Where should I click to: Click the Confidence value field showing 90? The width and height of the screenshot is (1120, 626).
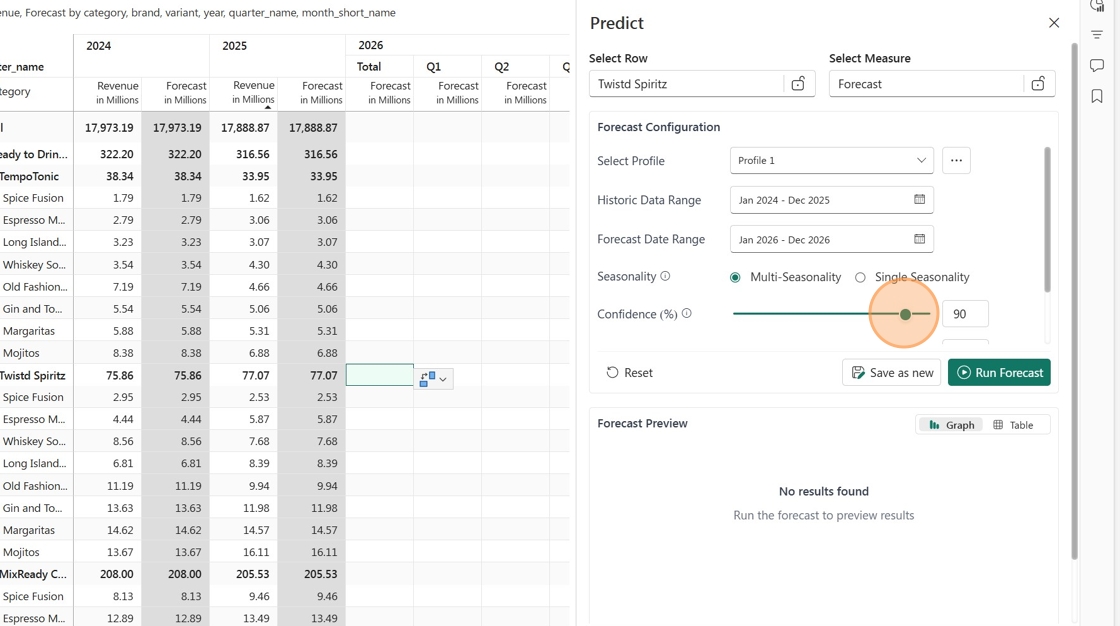(x=965, y=314)
